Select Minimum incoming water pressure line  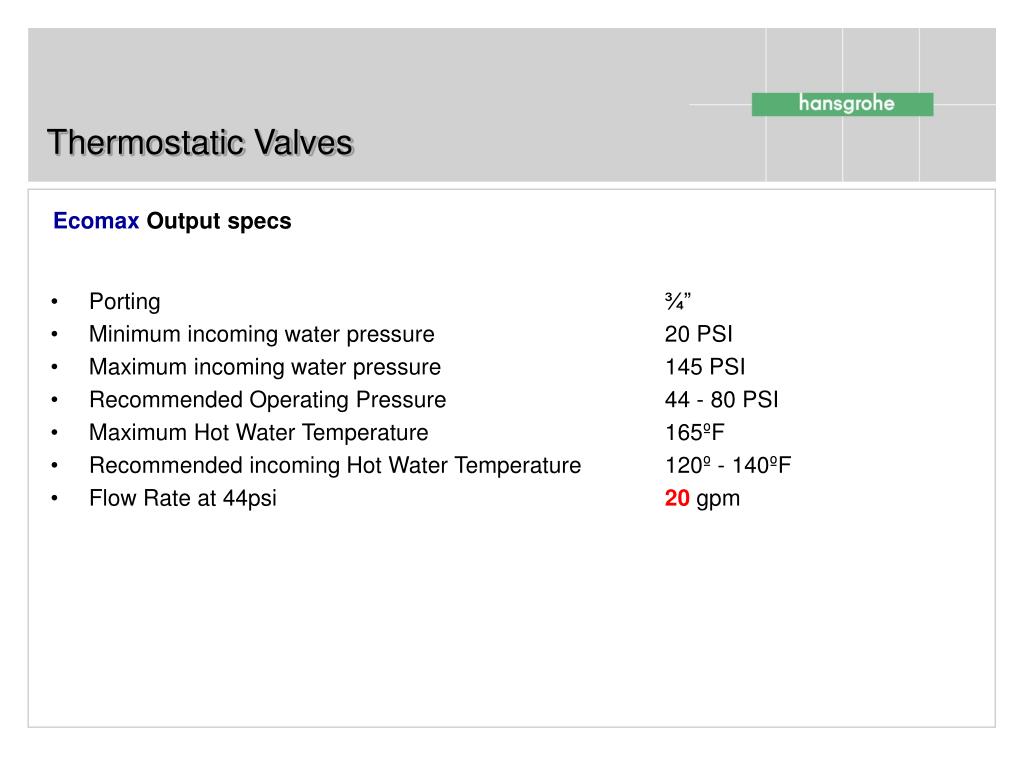tap(262, 334)
